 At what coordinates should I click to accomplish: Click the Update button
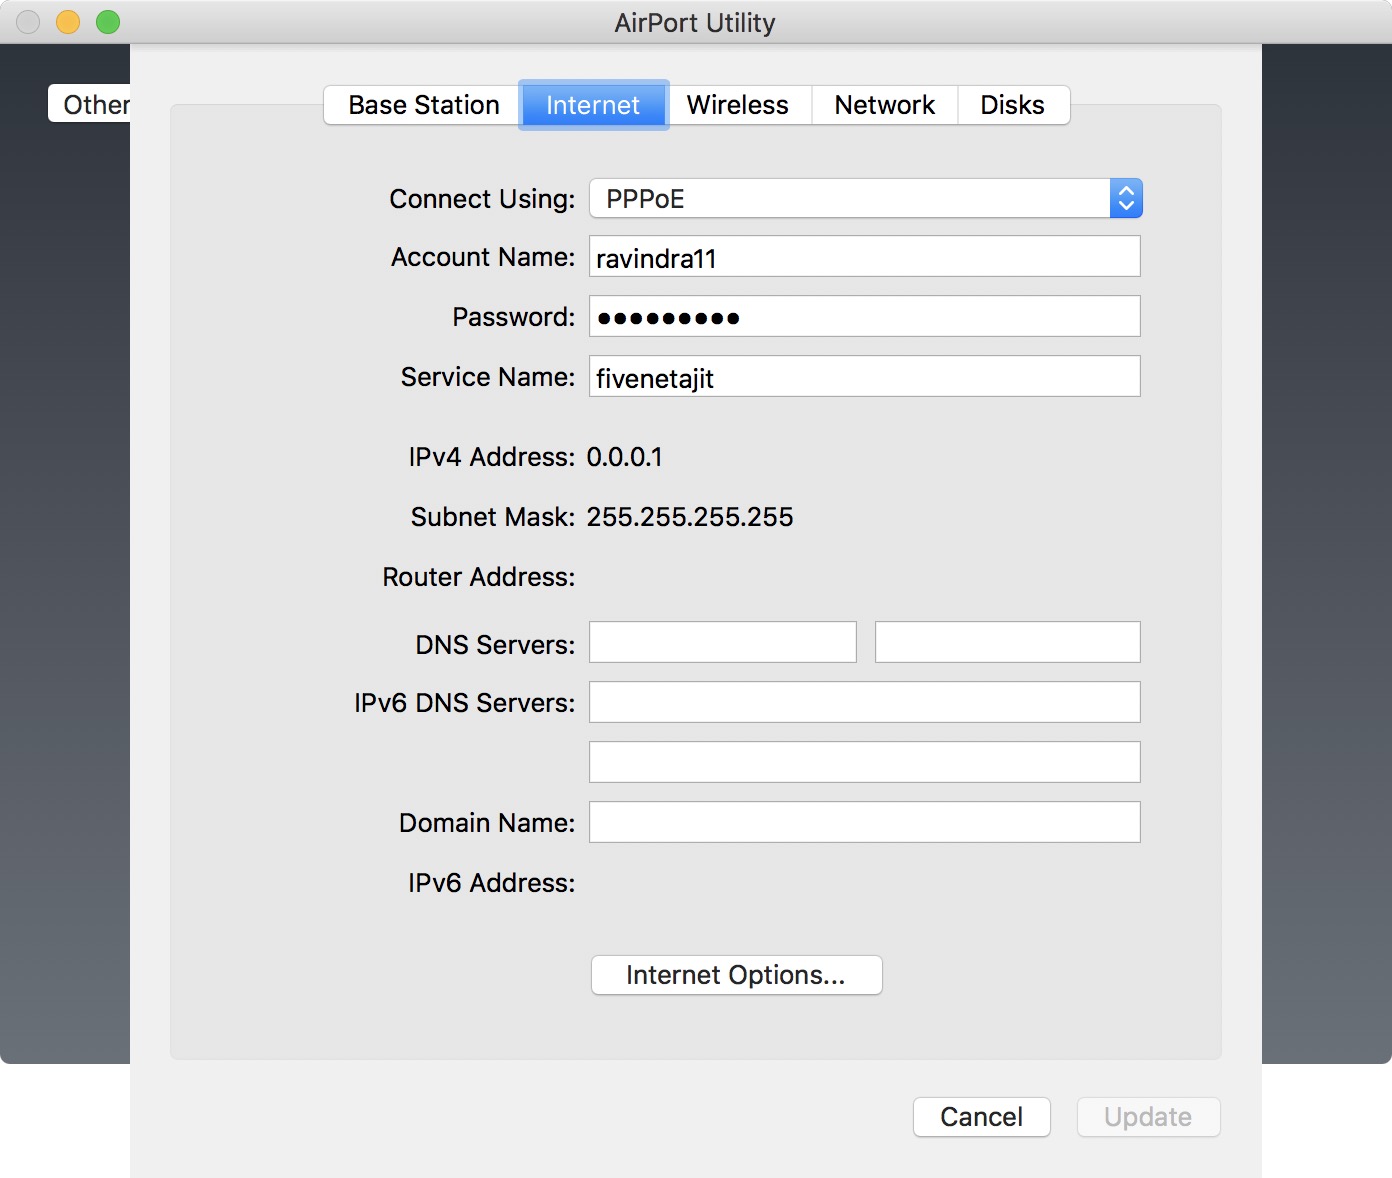(1149, 1117)
